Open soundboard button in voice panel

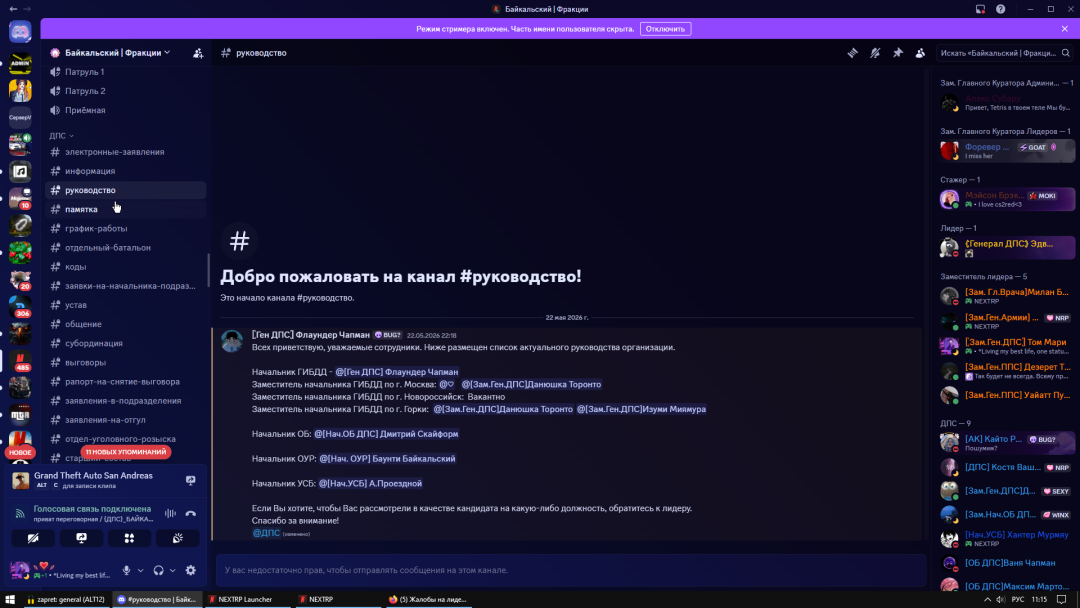click(178, 538)
